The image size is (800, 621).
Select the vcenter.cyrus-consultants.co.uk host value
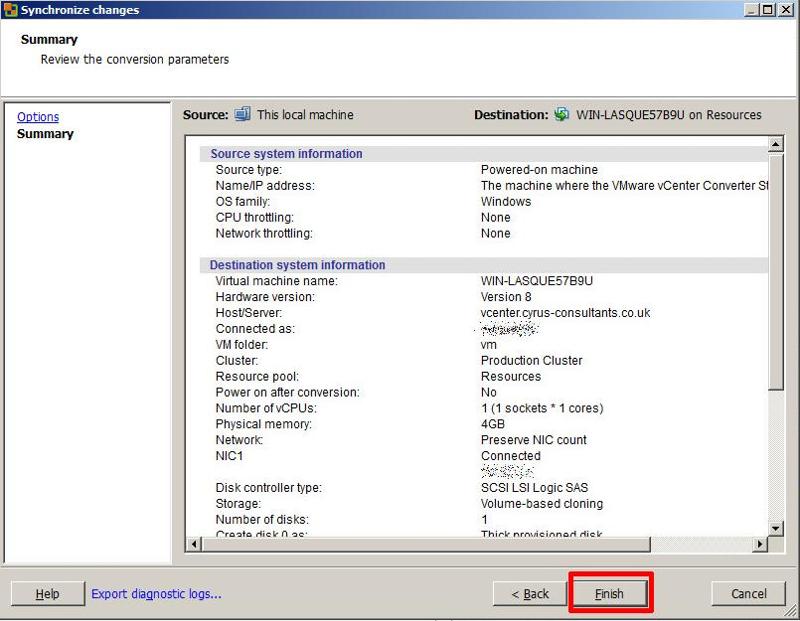coord(565,313)
